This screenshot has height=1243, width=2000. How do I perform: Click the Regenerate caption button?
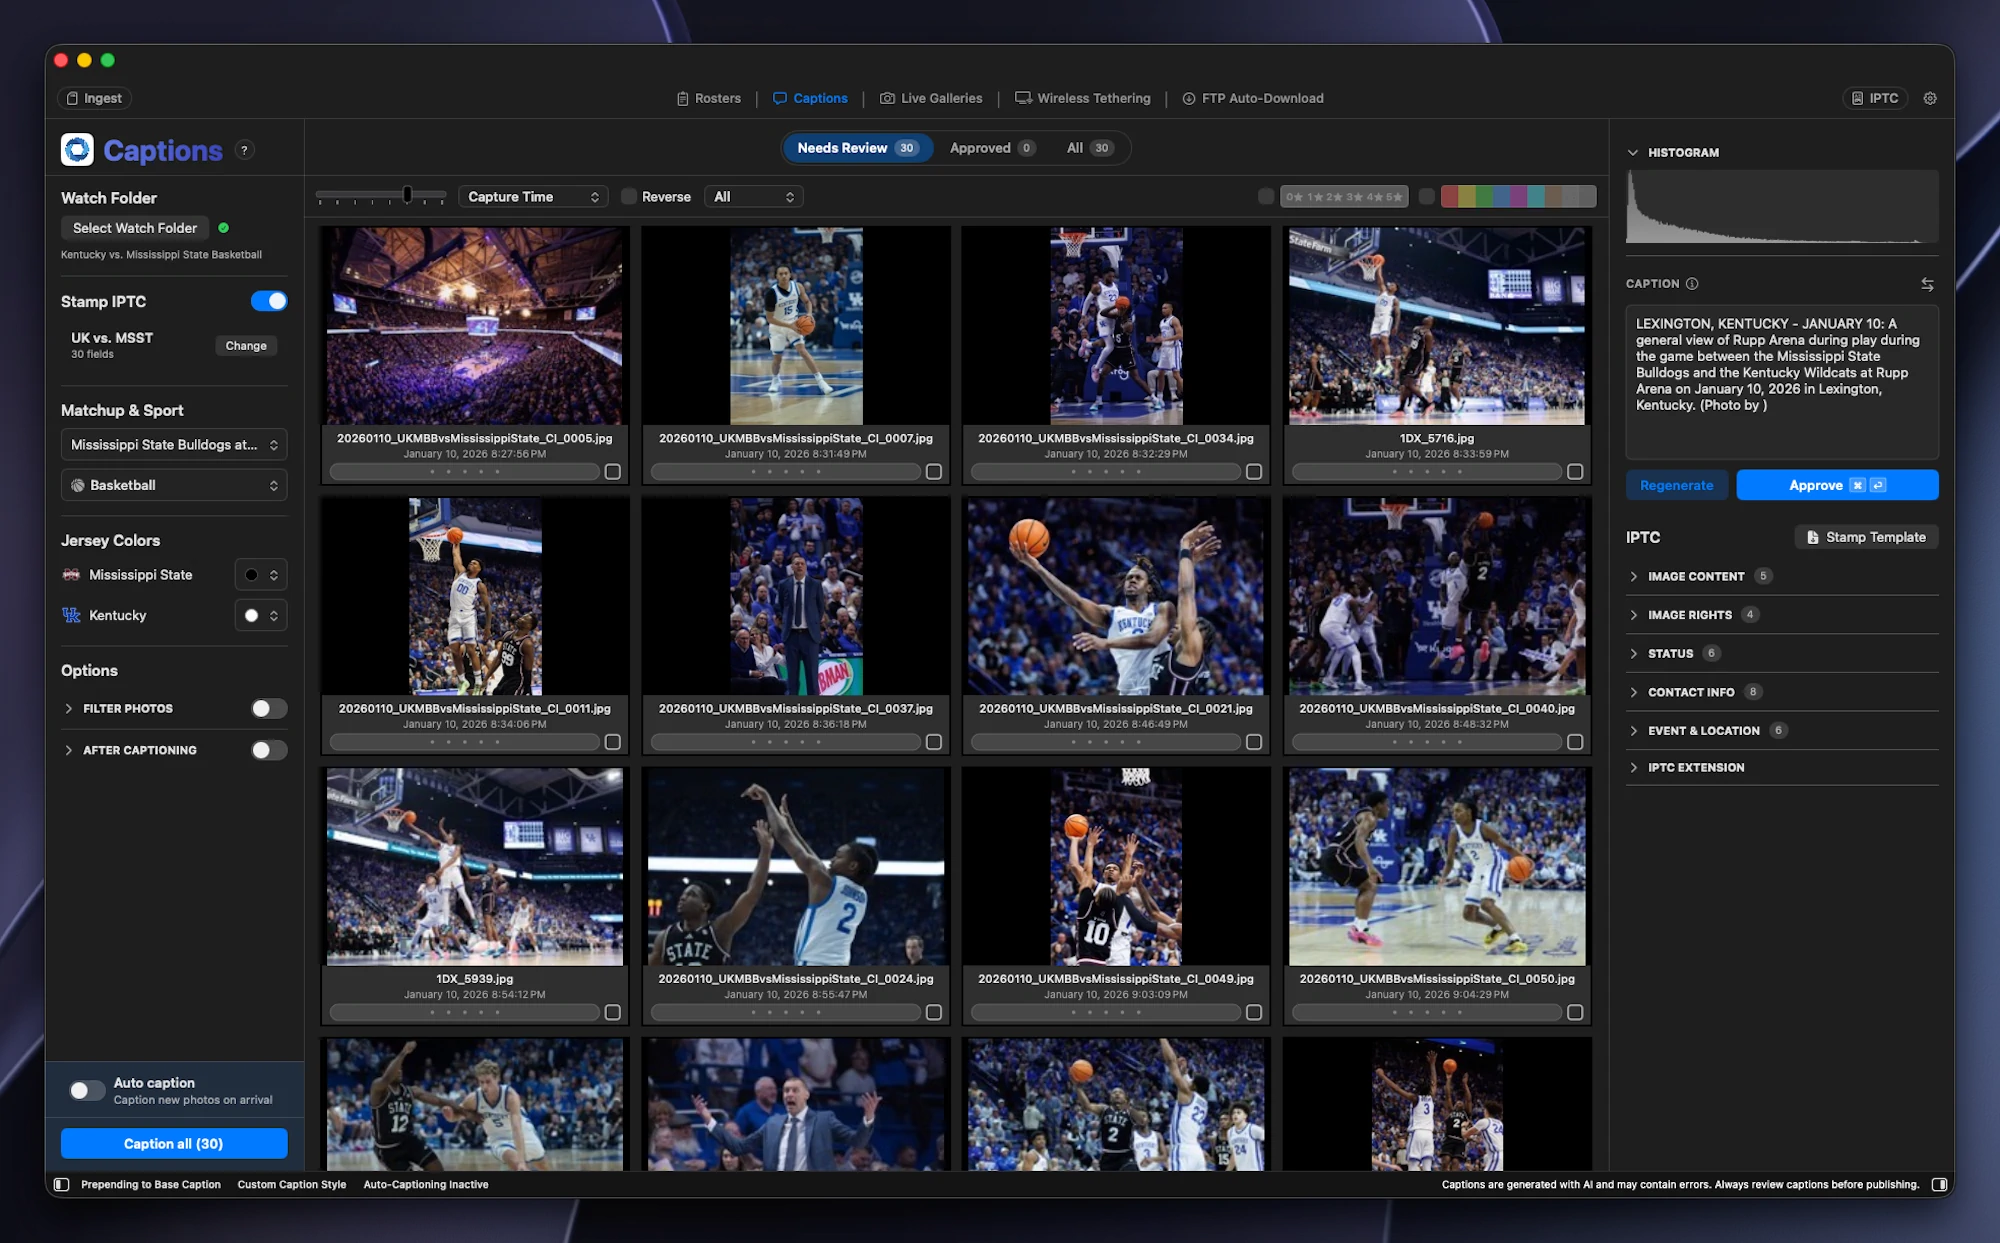tap(1677, 485)
